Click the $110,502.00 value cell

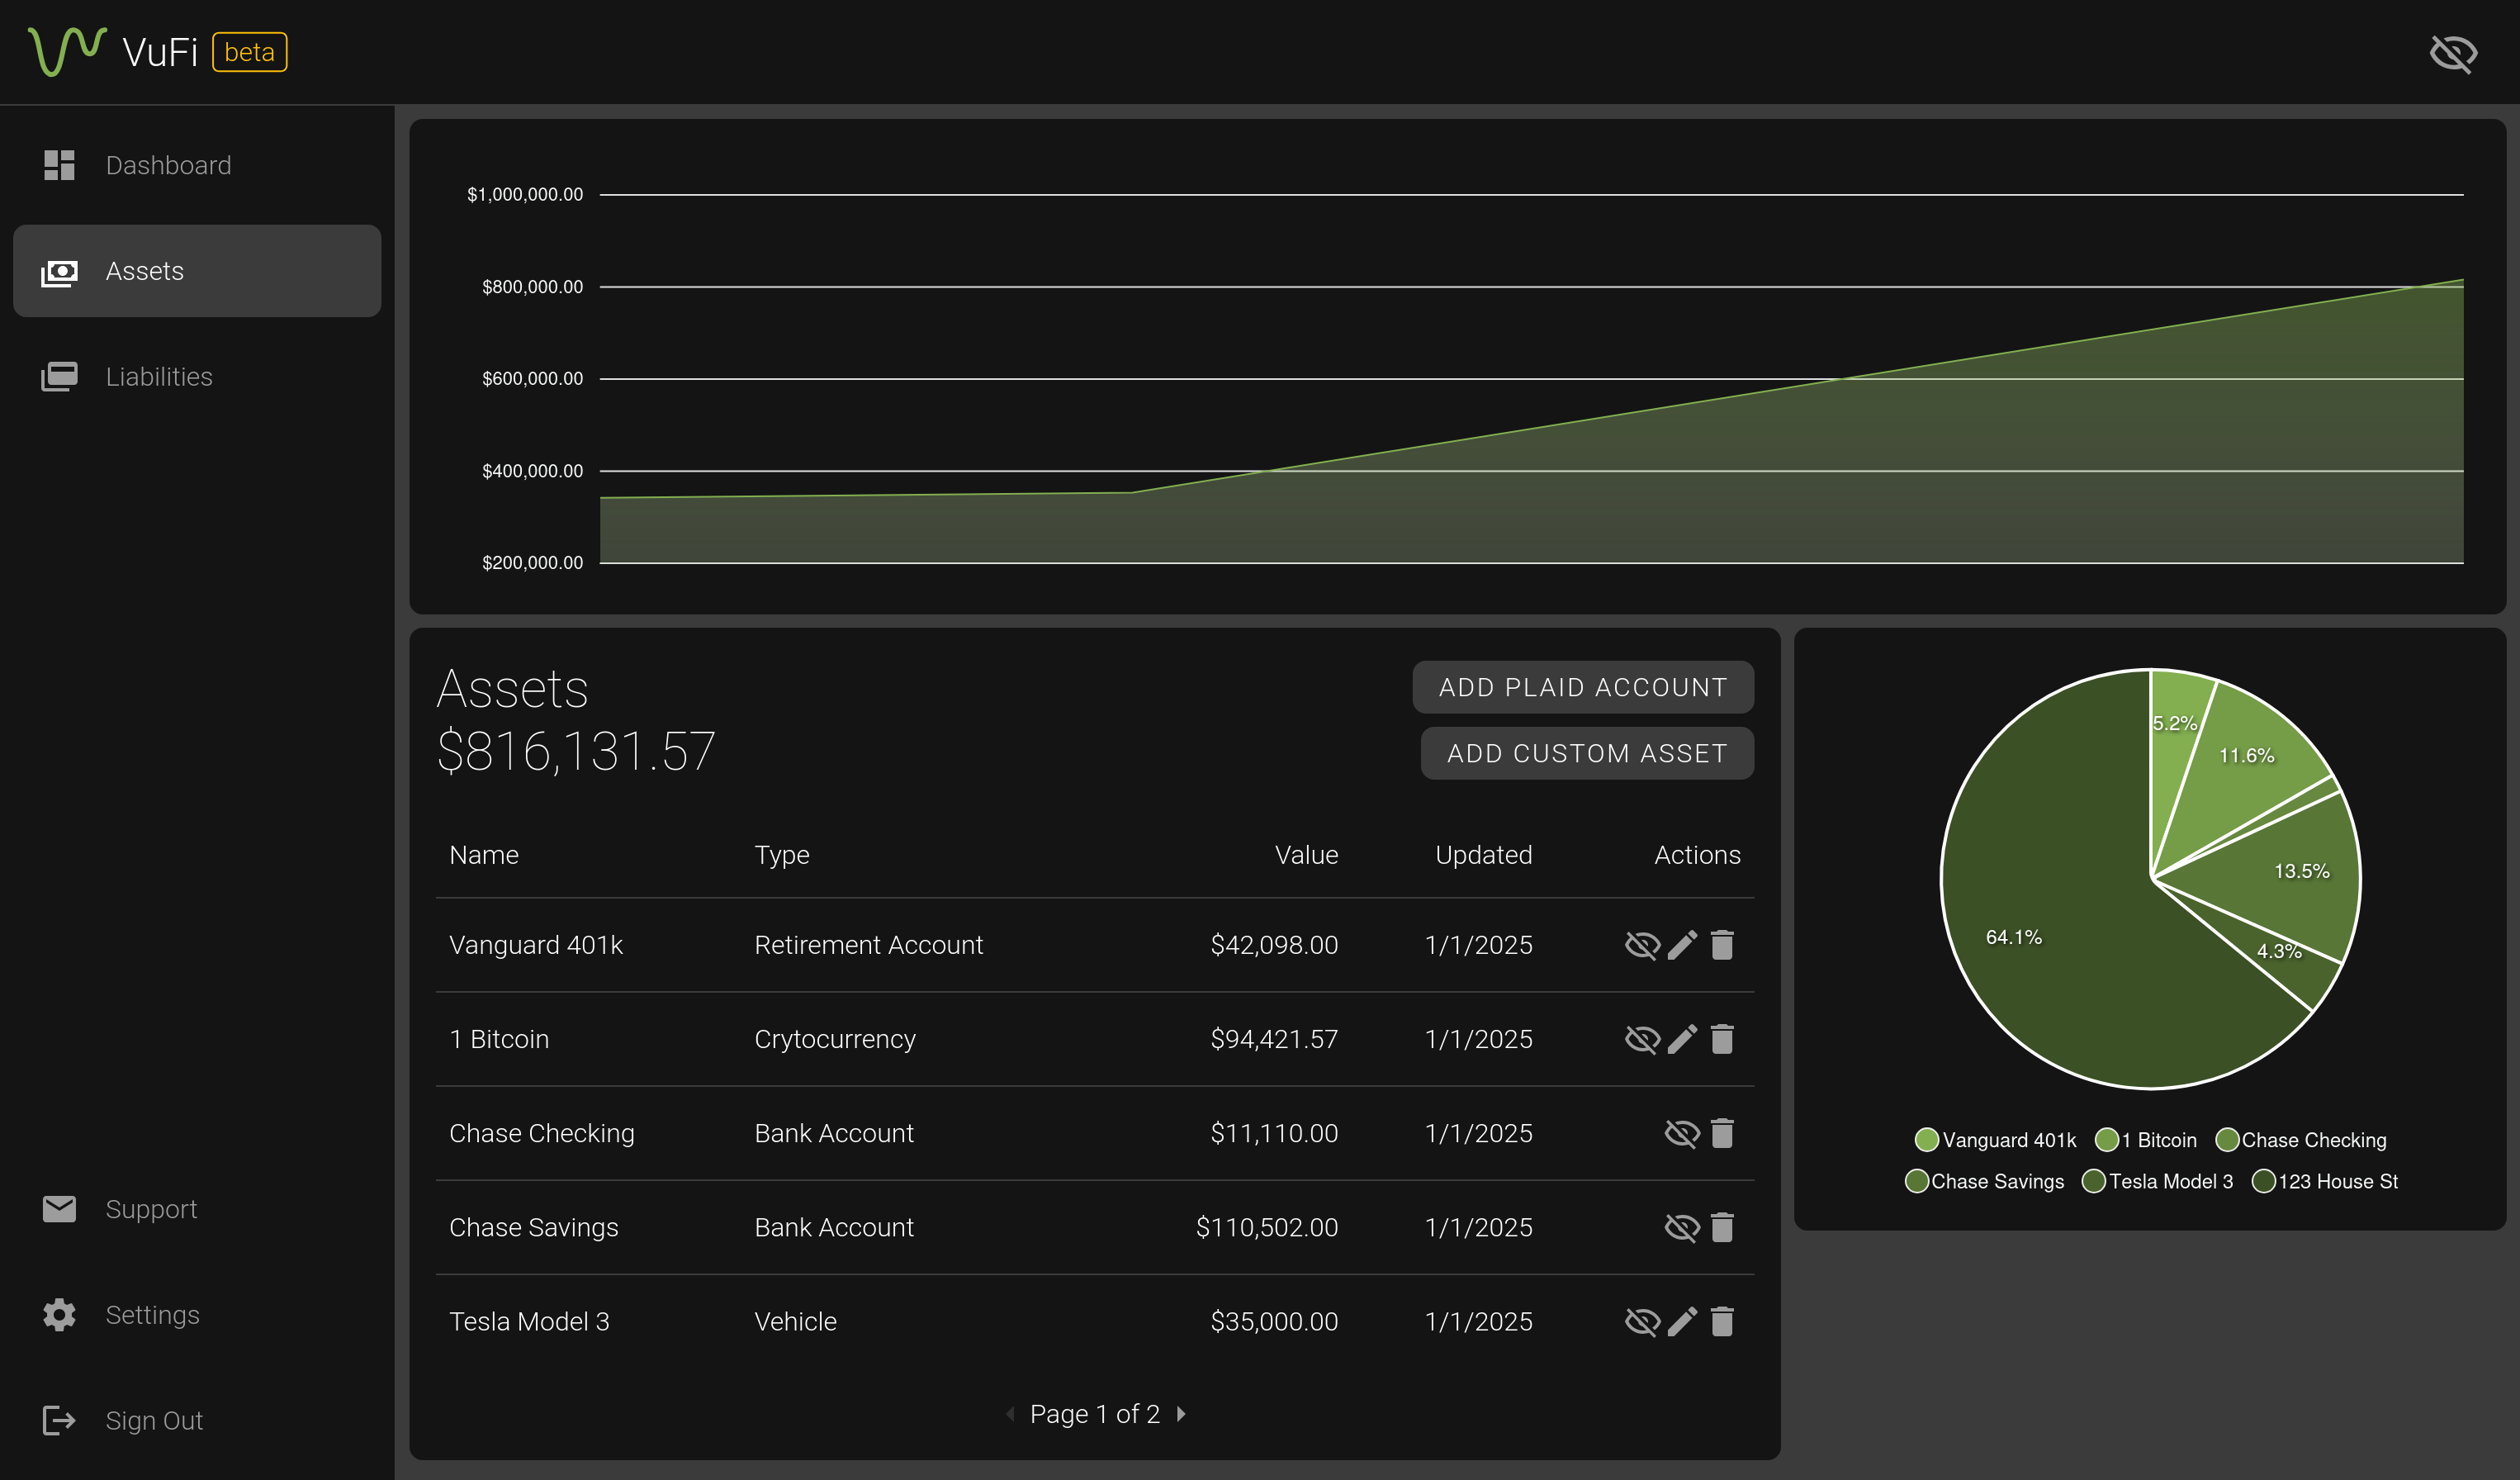coord(1267,1227)
